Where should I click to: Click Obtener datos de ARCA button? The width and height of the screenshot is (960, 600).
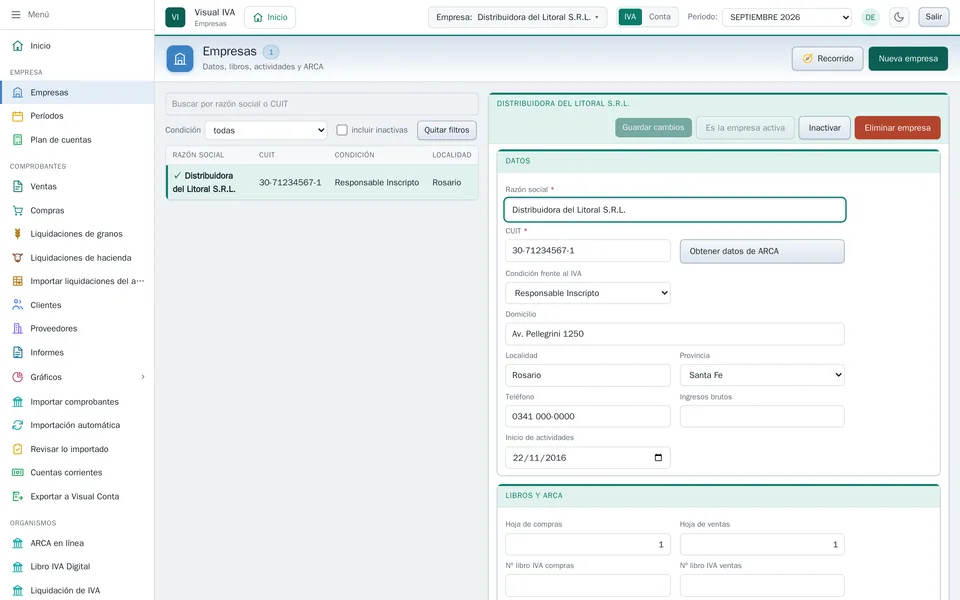click(x=762, y=251)
